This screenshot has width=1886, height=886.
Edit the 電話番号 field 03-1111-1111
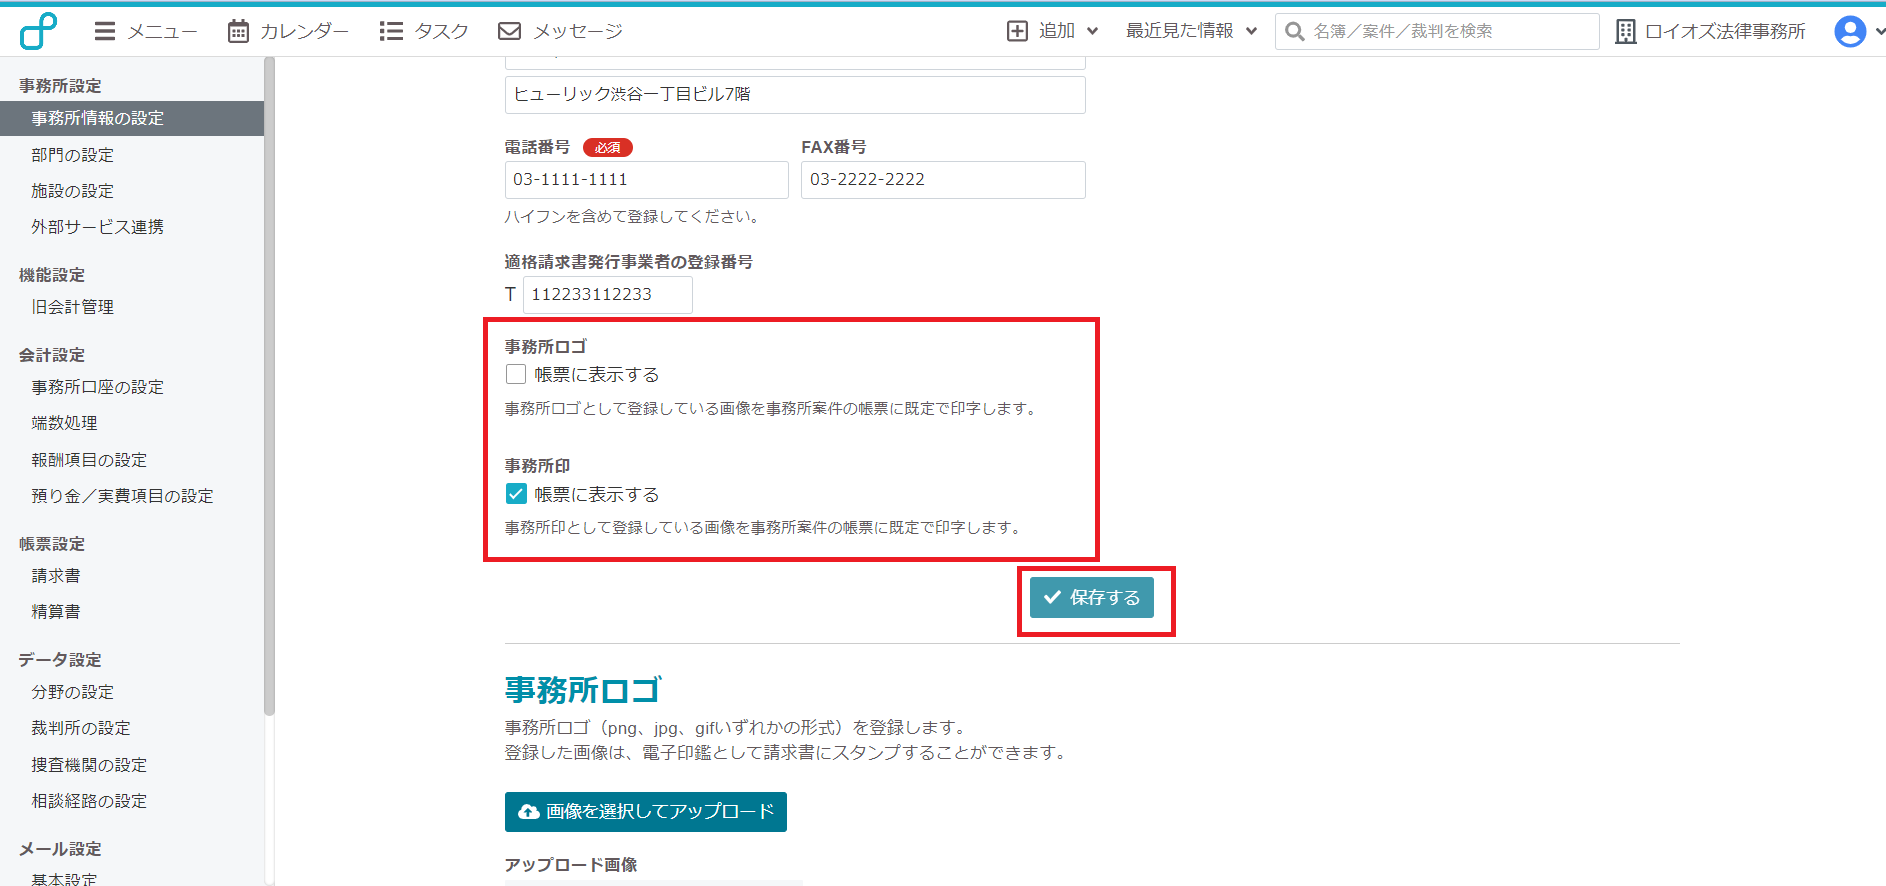point(646,180)
